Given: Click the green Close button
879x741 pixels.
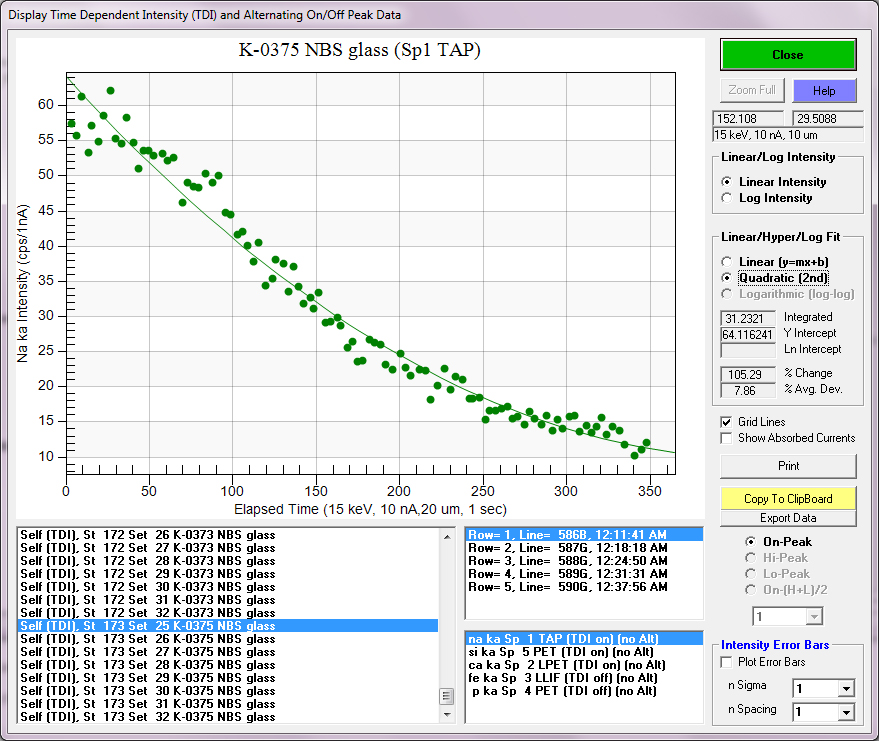Looking at the screenshot, I should pyautogui.click(x=788, y=55).
